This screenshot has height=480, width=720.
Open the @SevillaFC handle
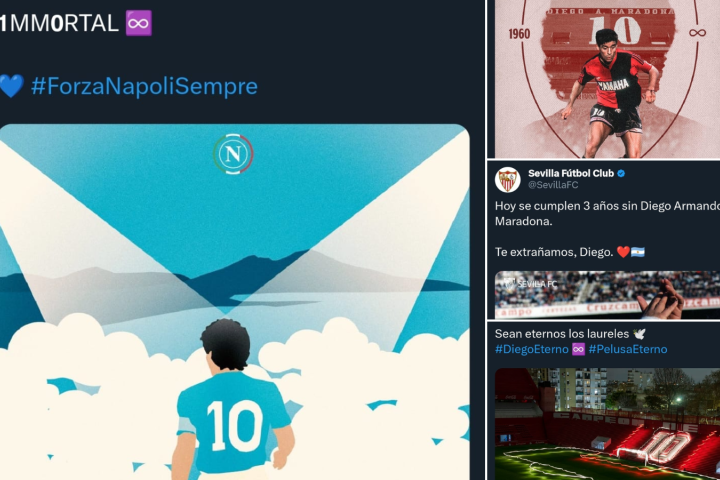(553, 185)
